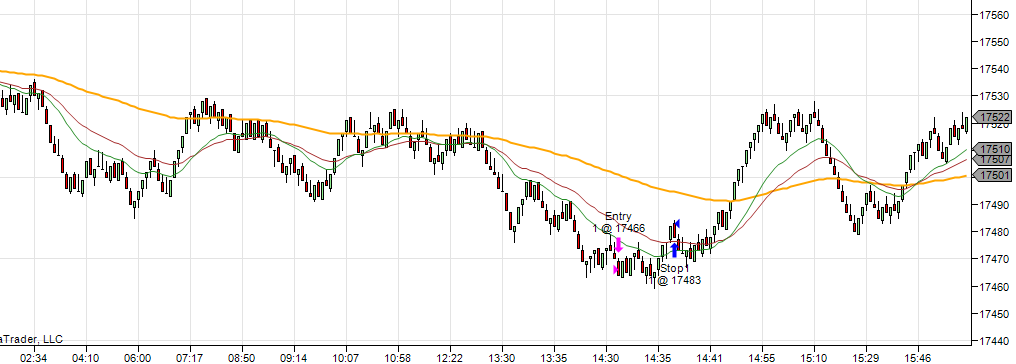
Task: Click the 08:50 time axis label
Action: 242,358
